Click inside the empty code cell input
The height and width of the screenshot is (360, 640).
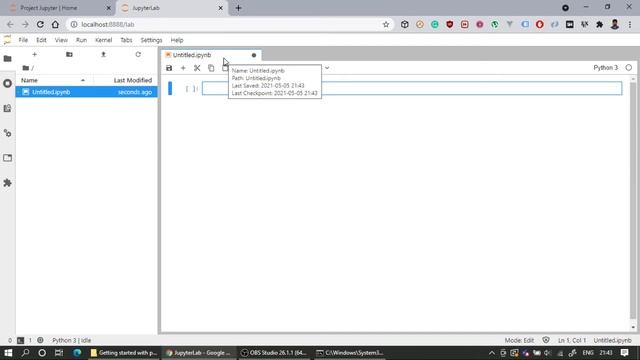412,89
